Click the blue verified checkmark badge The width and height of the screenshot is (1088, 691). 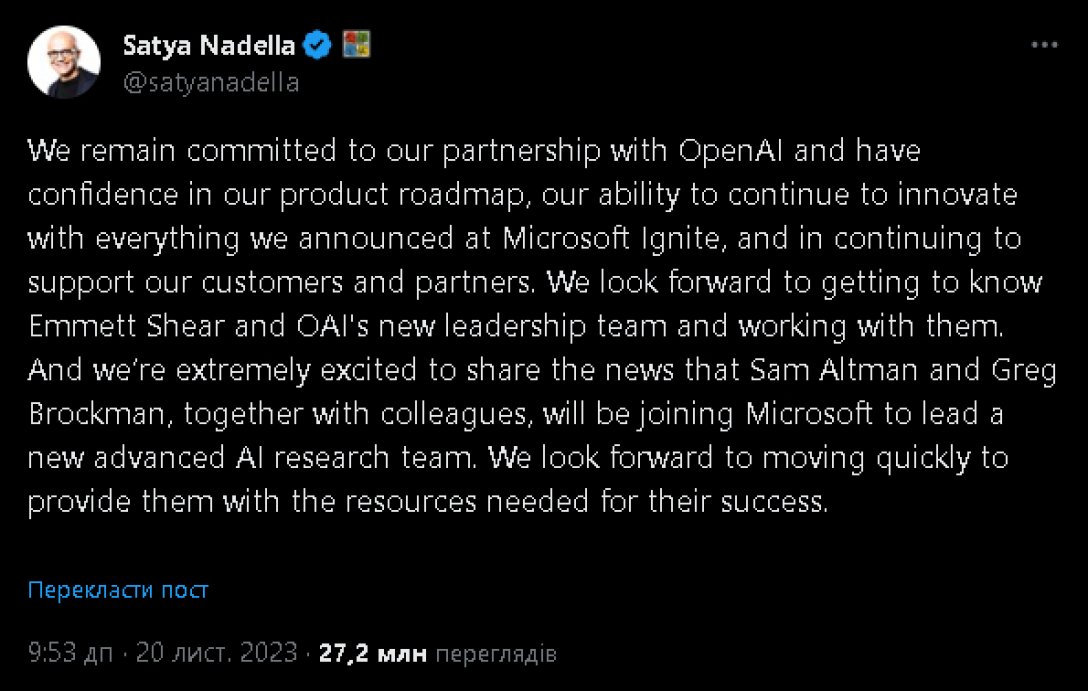click(x=316, y=44)
